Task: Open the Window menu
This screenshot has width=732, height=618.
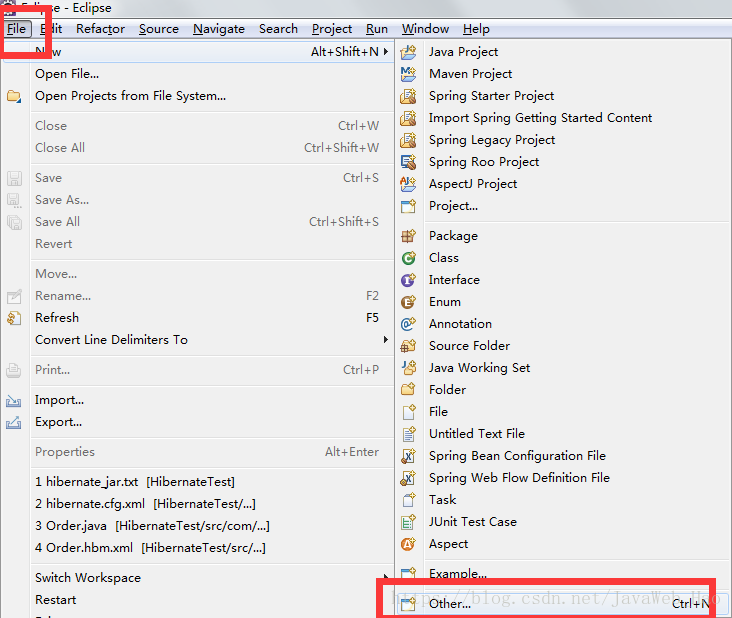Action: click(425, 29)
